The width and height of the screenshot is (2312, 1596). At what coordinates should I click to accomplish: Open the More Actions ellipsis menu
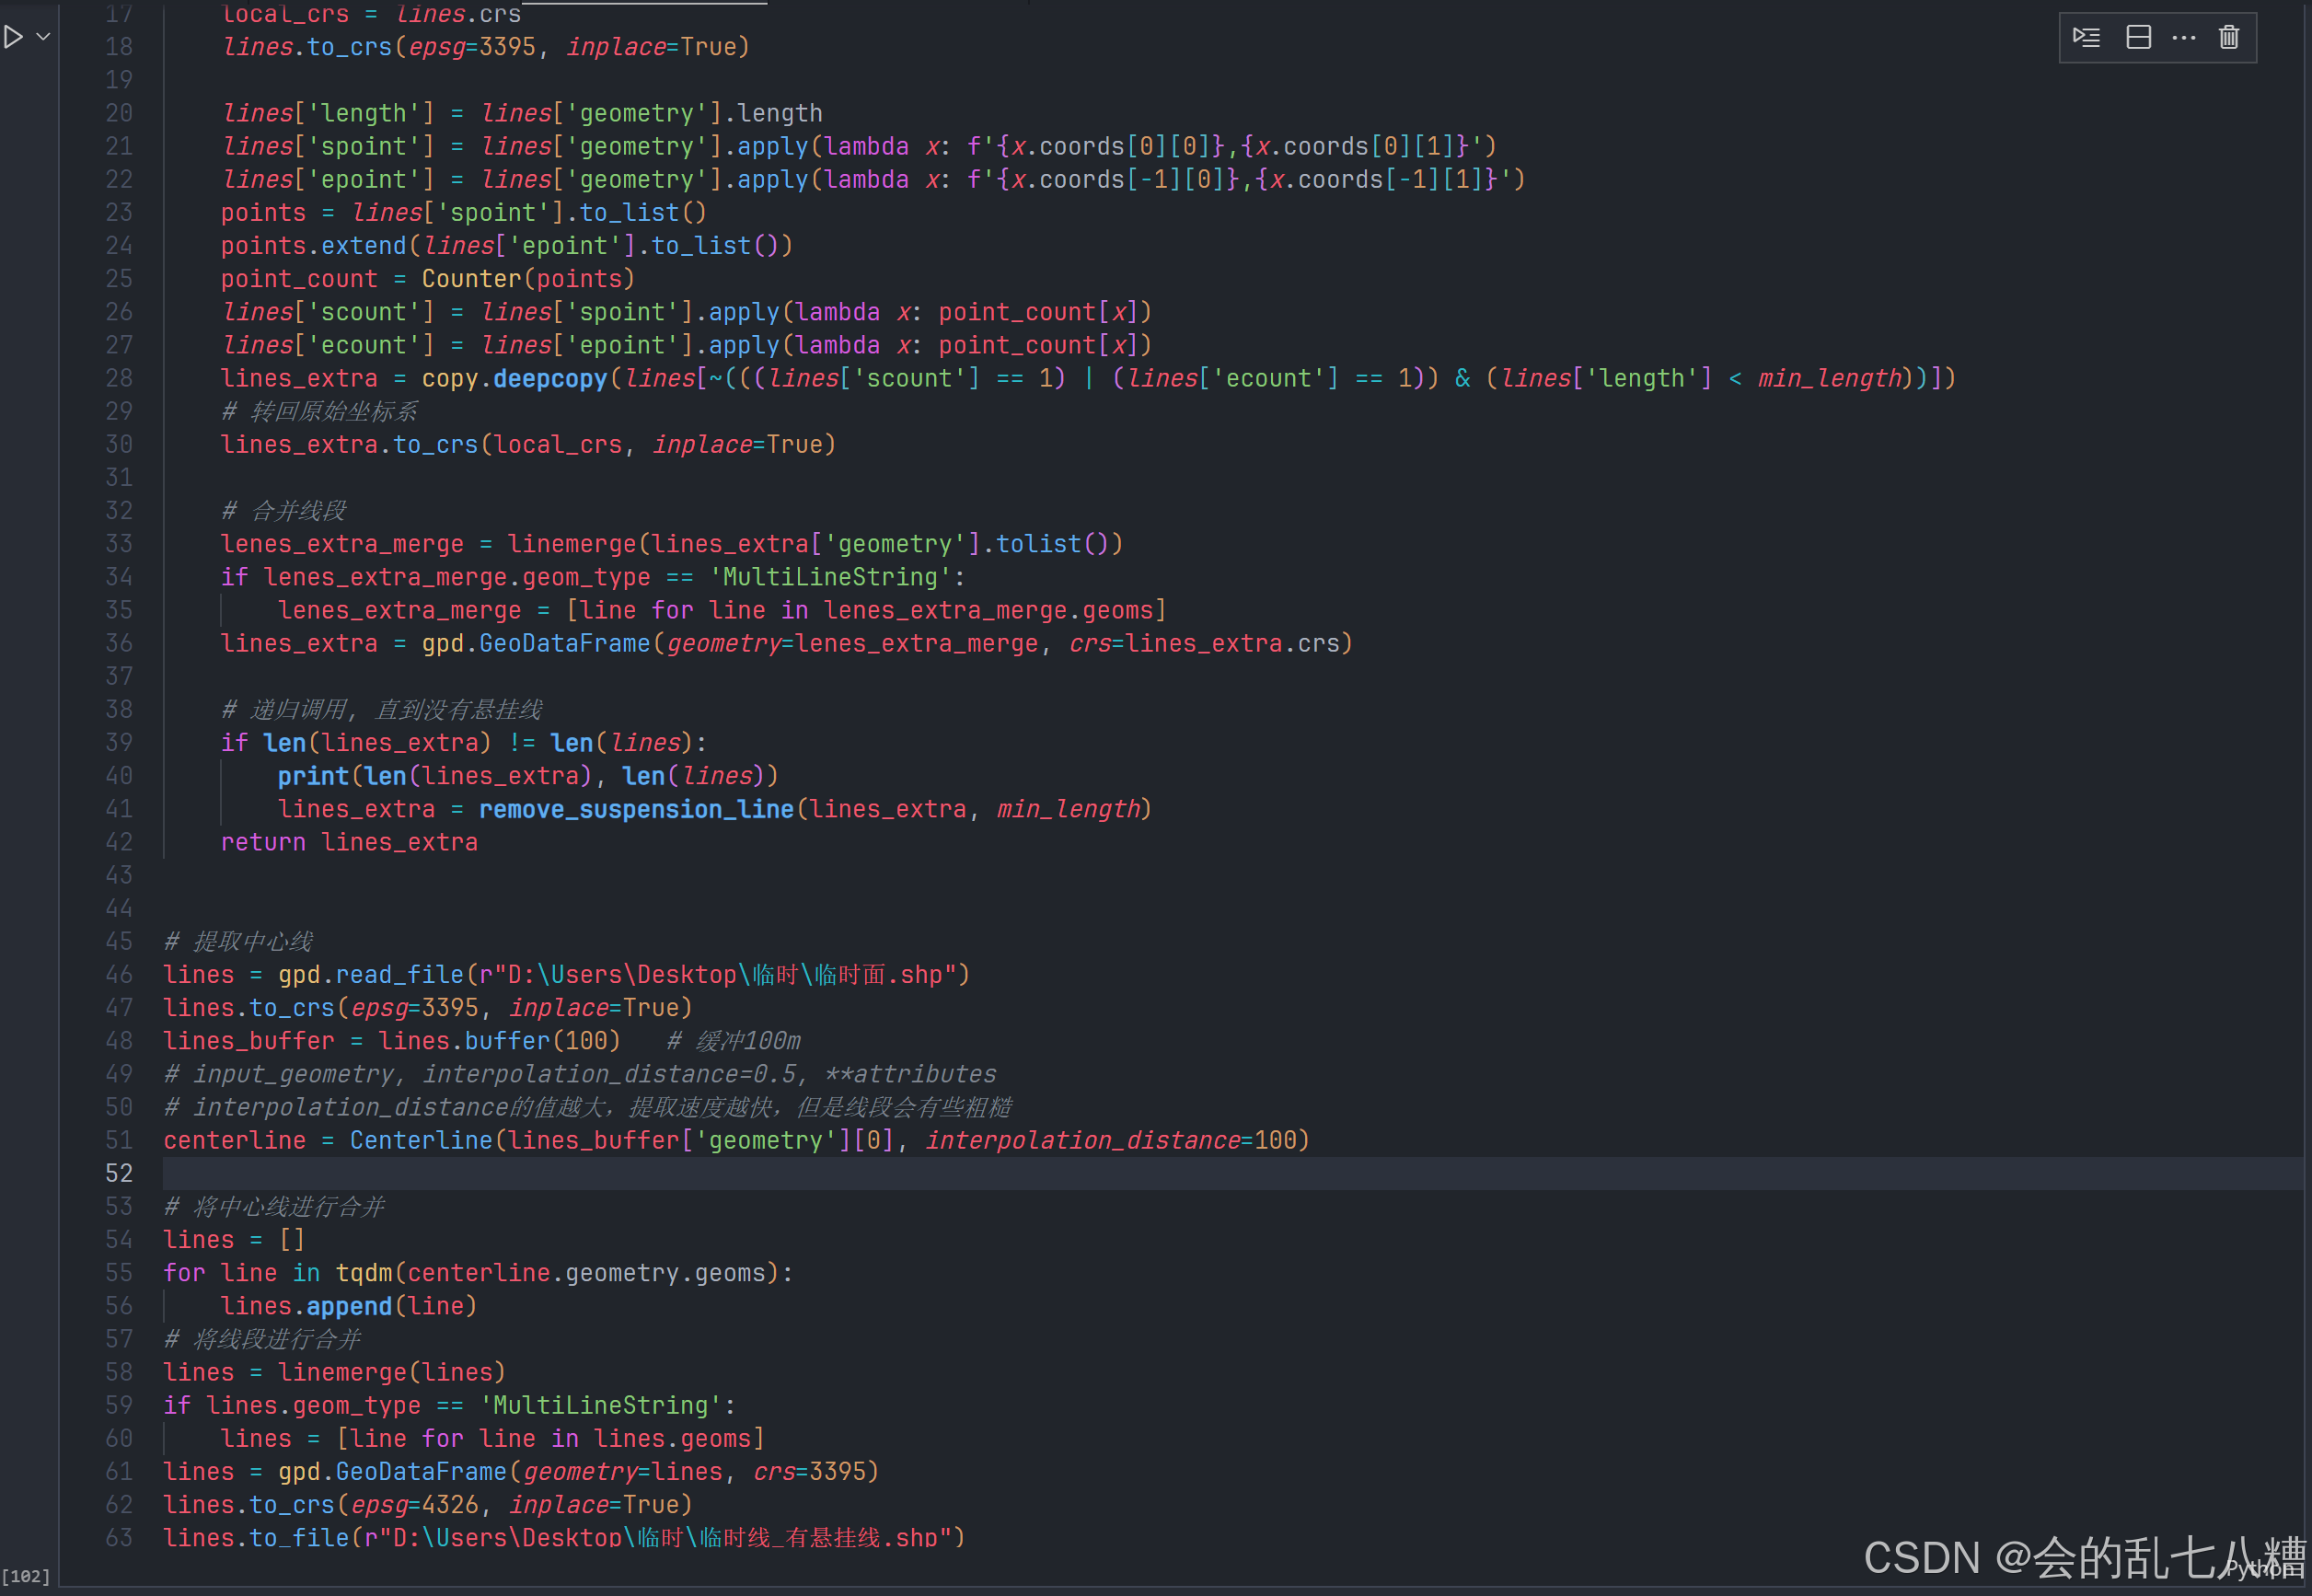pyautogui.click(x=2184, y=38)
